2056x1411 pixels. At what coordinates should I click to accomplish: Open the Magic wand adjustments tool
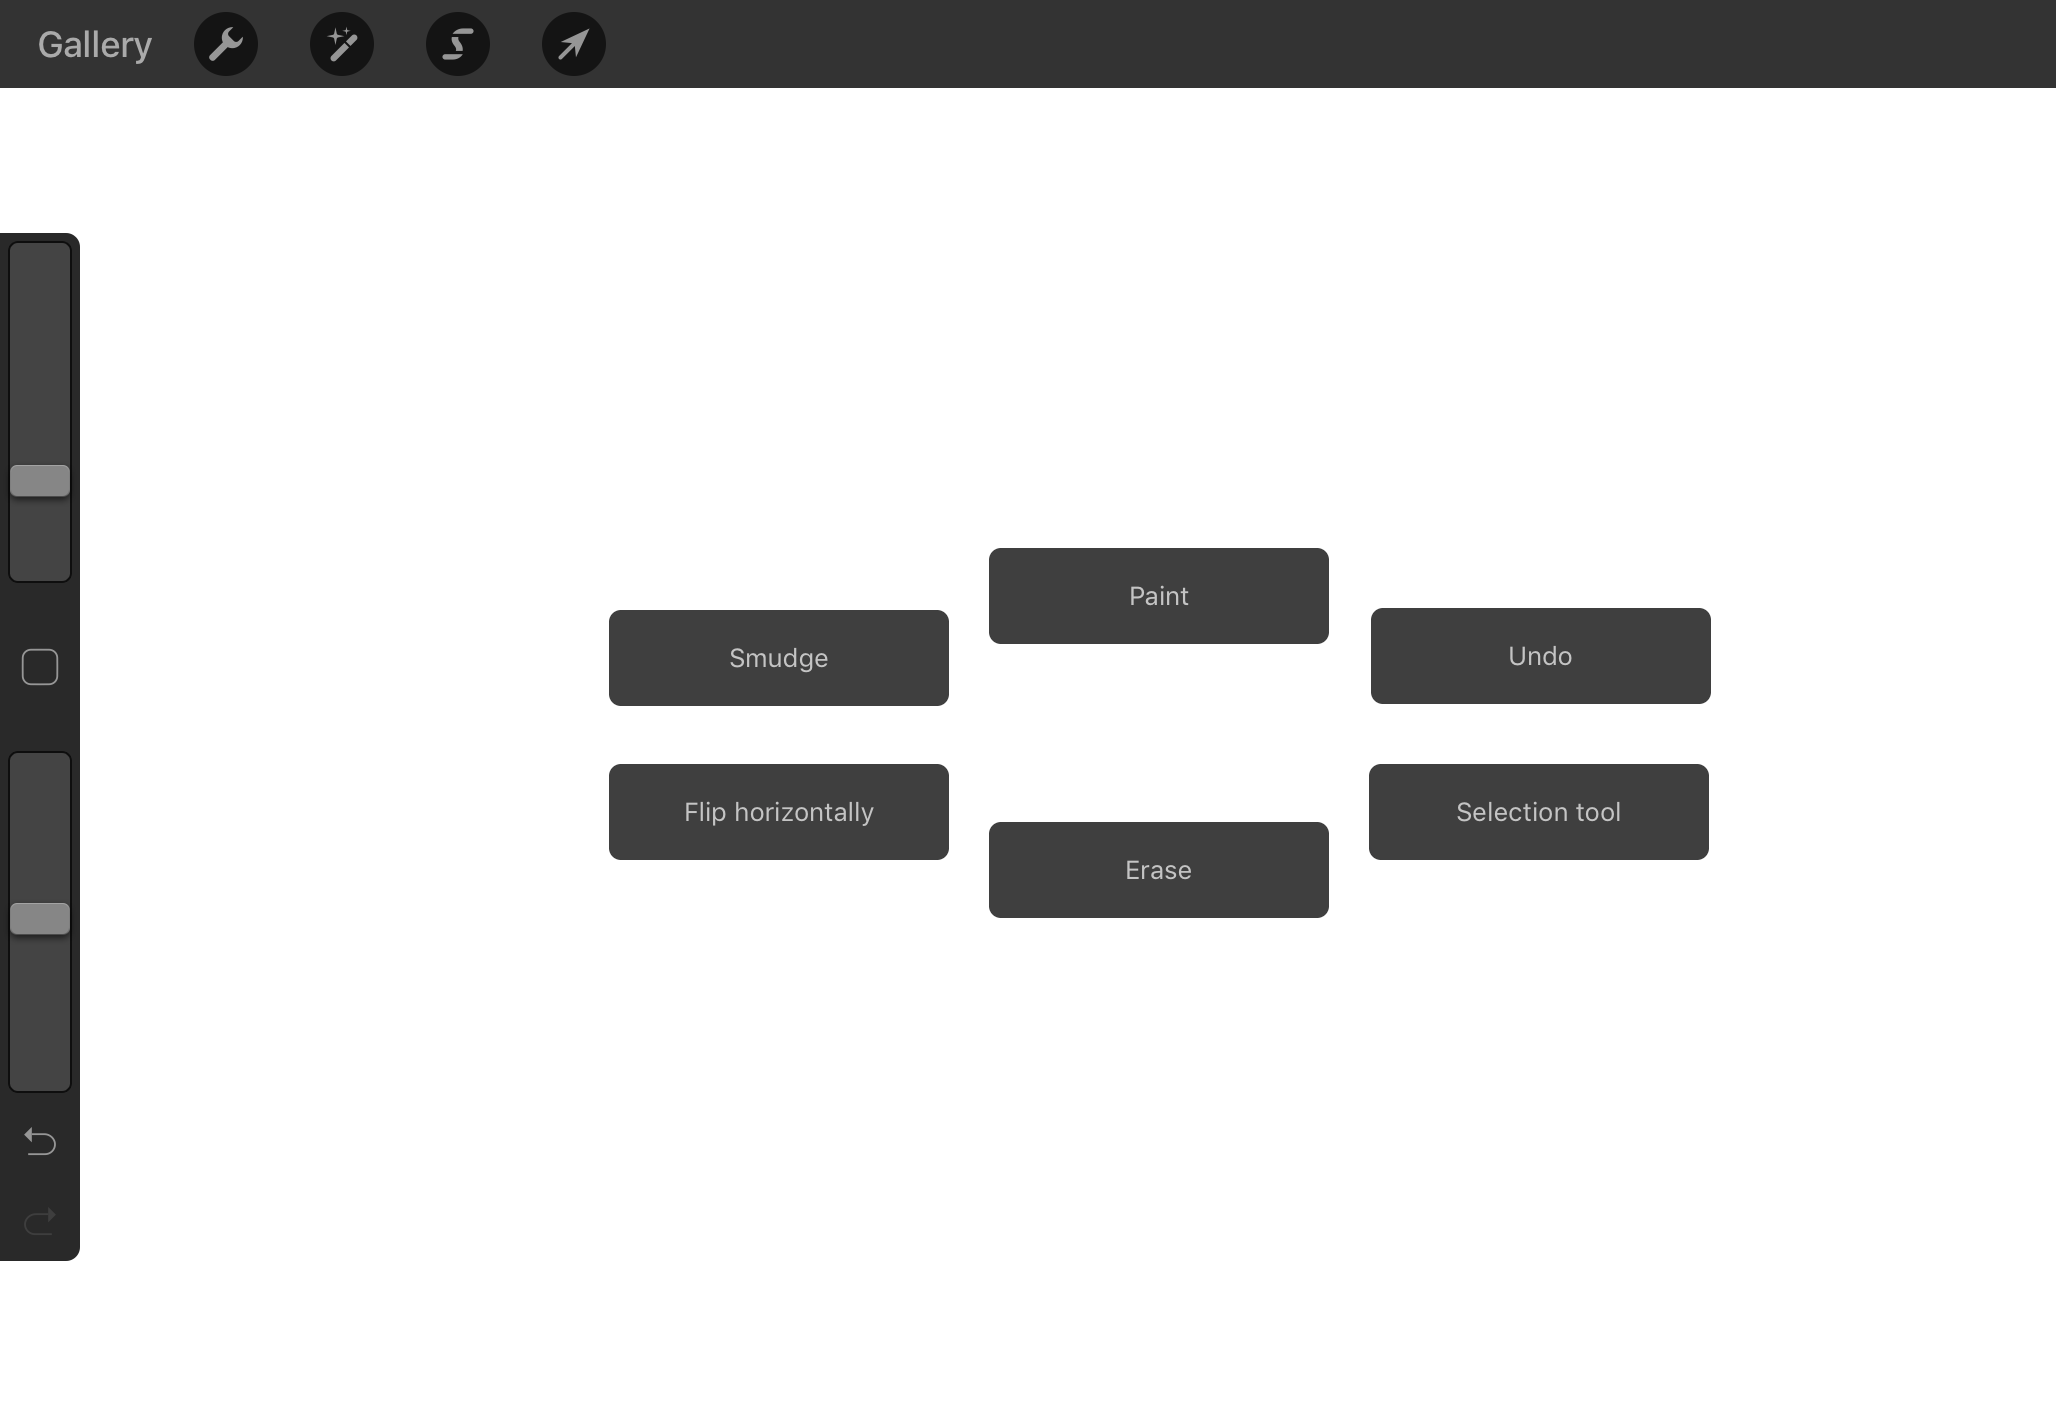[x=341, y=44]
